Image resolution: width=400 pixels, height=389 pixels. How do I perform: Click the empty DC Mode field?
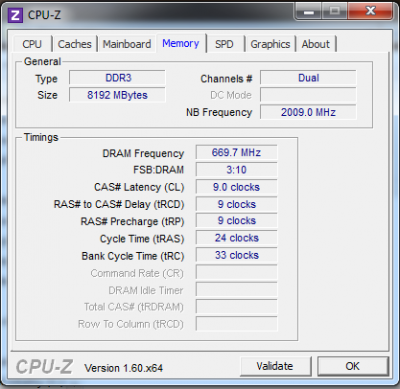tap(308, 95)
